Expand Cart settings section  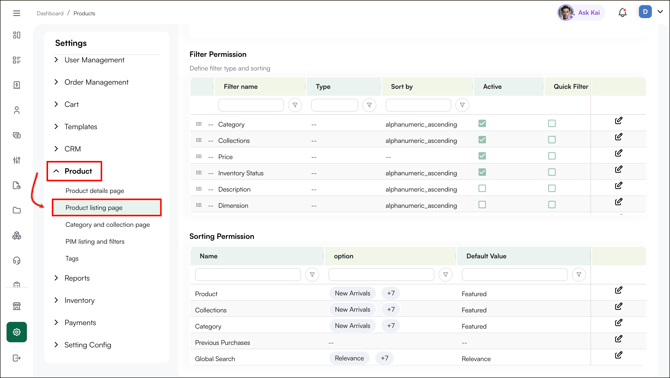tap(66, 104)
